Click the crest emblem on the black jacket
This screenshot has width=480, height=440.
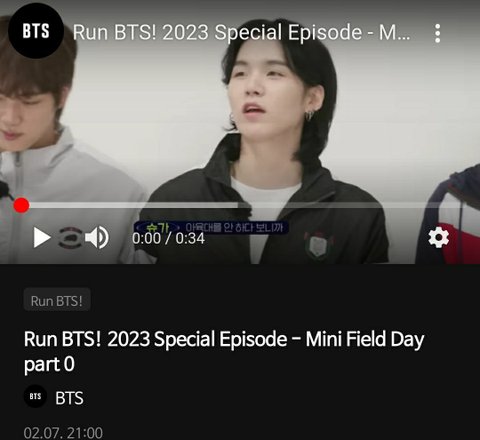pos(318,245)
